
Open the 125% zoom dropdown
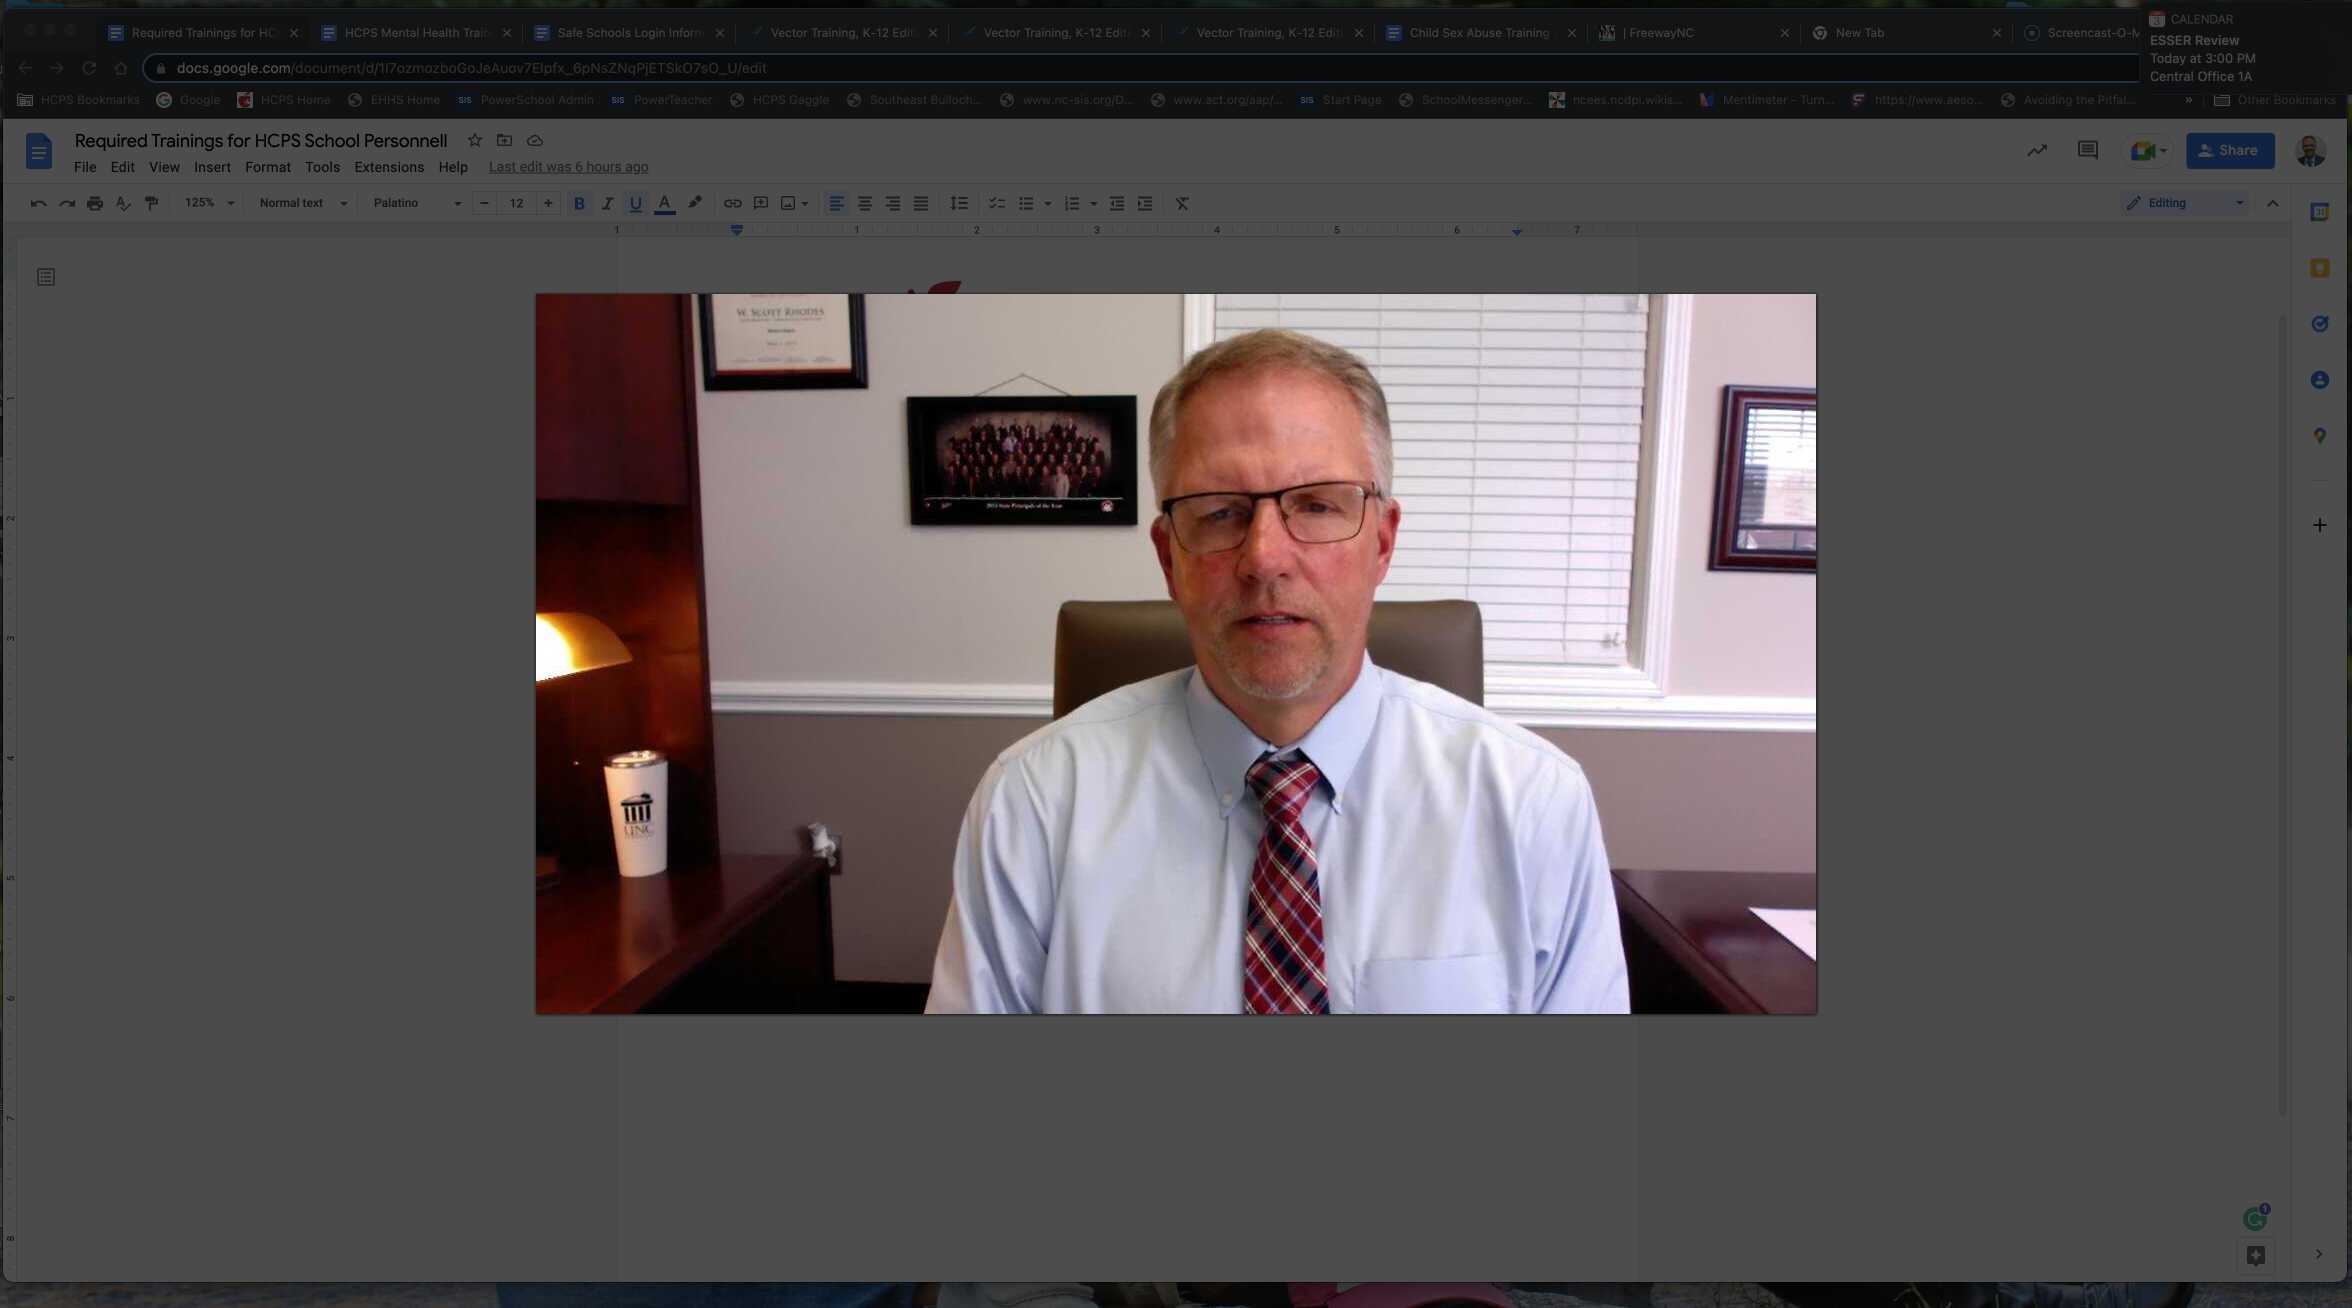click(209, 203)
